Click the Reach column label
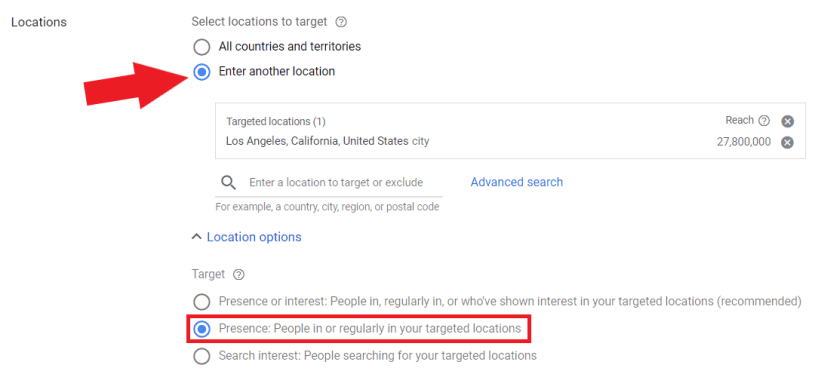Image resolution: width=818 pixels, height=374 pixels. pos(739,120)
